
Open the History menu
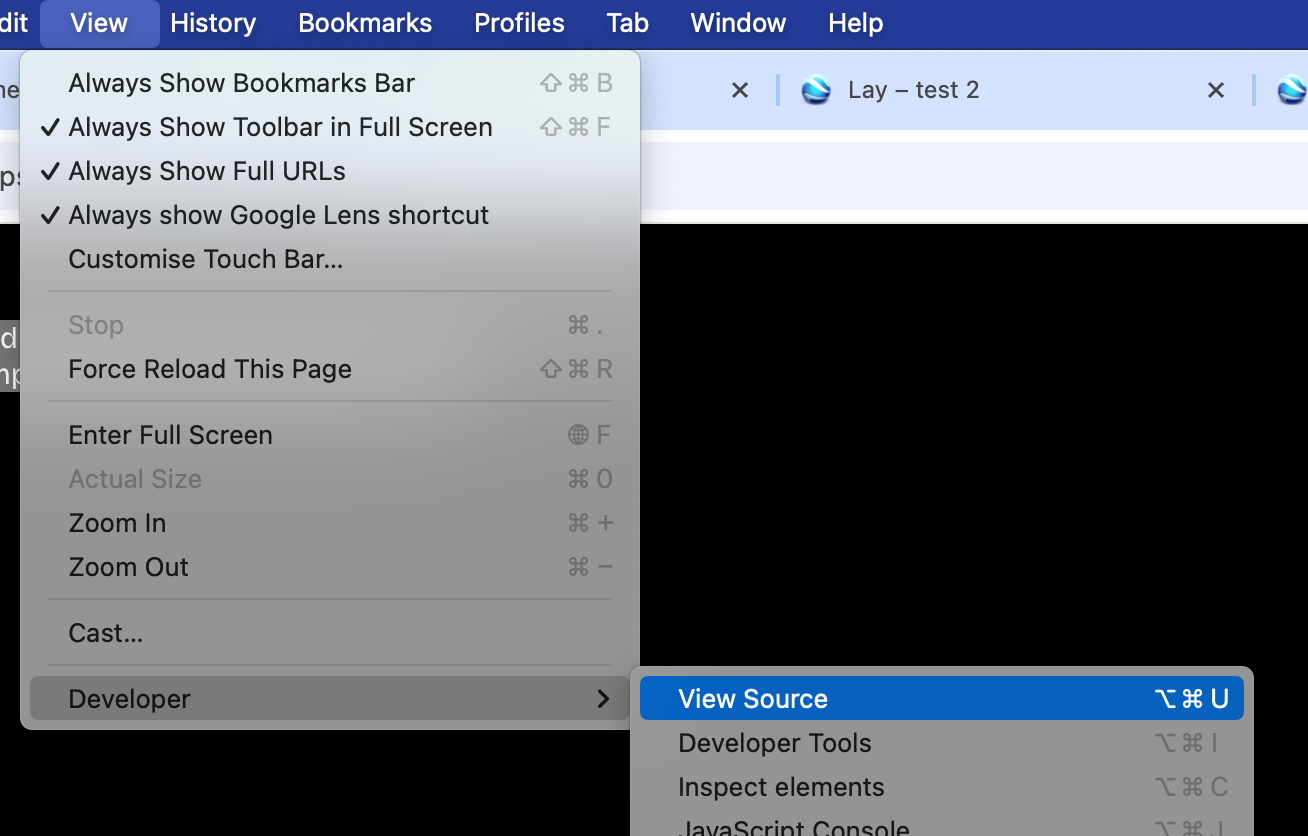212,23
